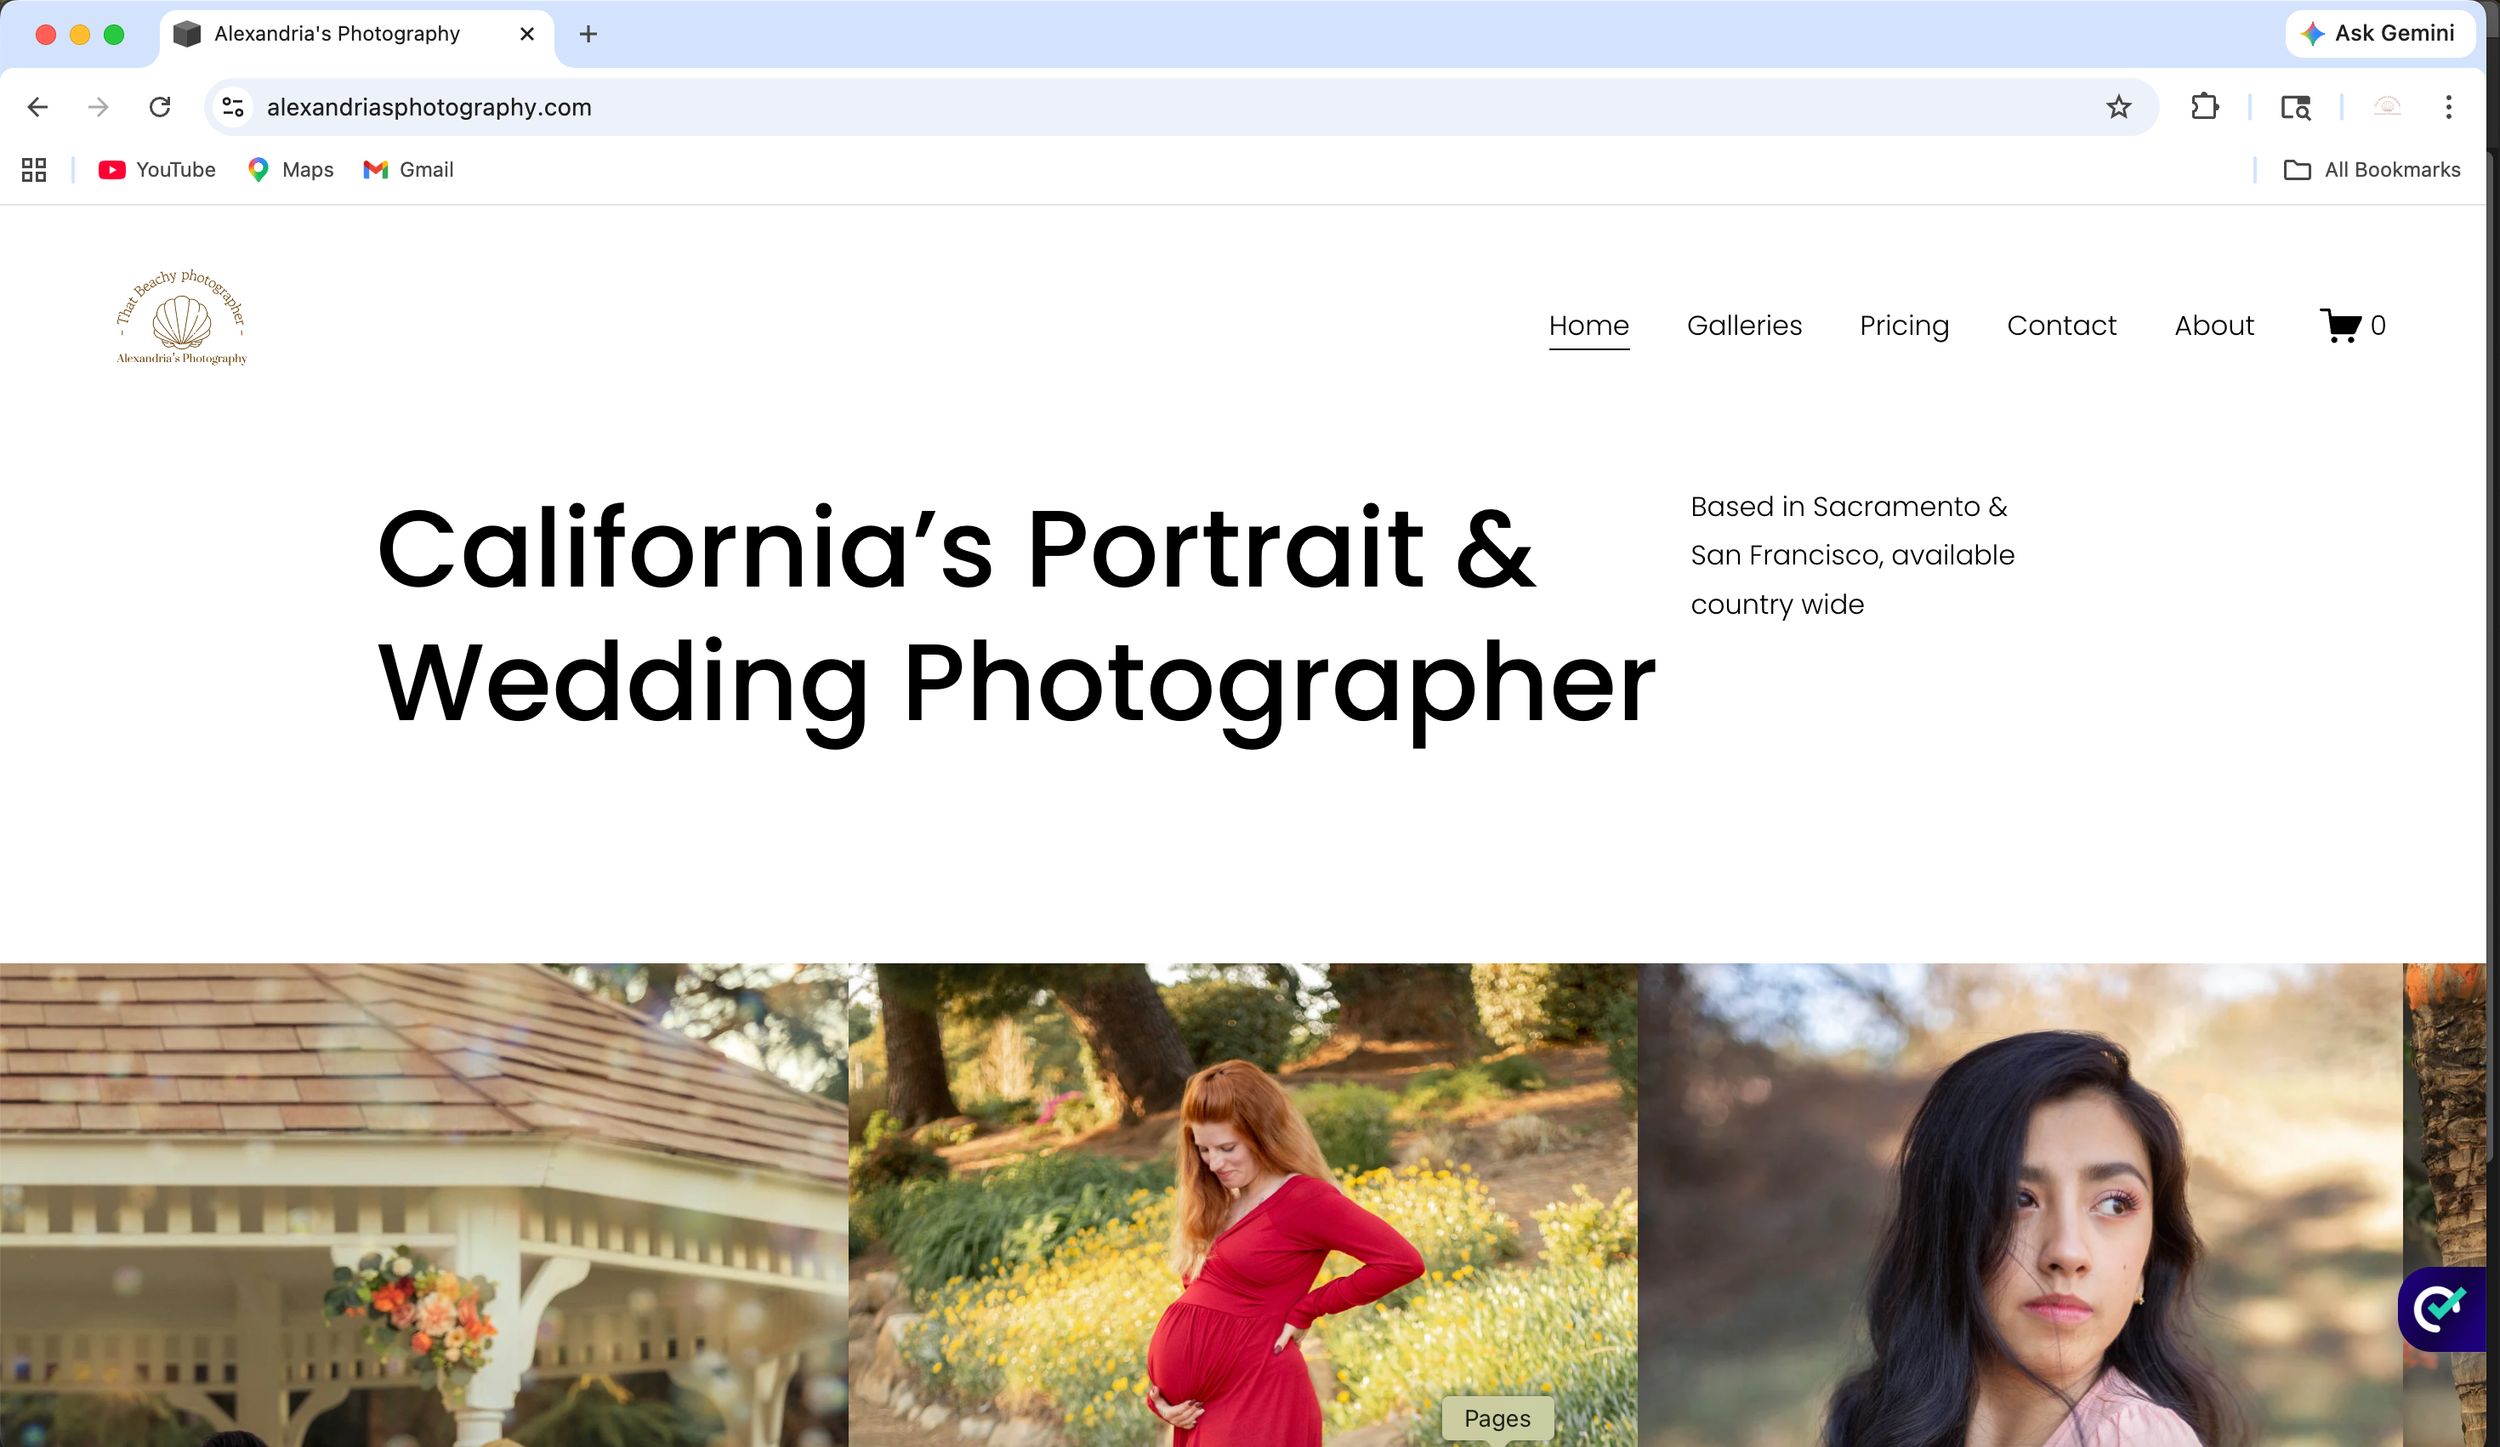This screenshot has height=1447, width=2500.
Task: Open site information icon in address bar
Action: 233,107
